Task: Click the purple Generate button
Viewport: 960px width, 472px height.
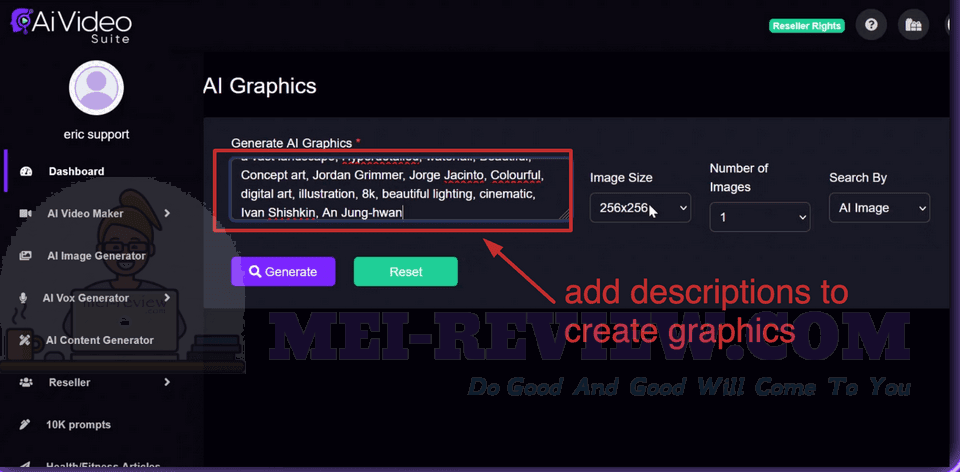Action: (283, 272)
